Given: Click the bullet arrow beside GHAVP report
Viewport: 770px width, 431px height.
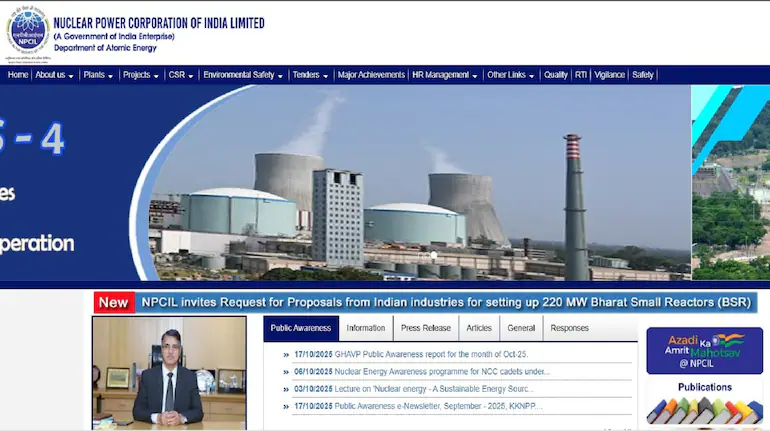Looking at the screenshot, I should coord(285,355).
